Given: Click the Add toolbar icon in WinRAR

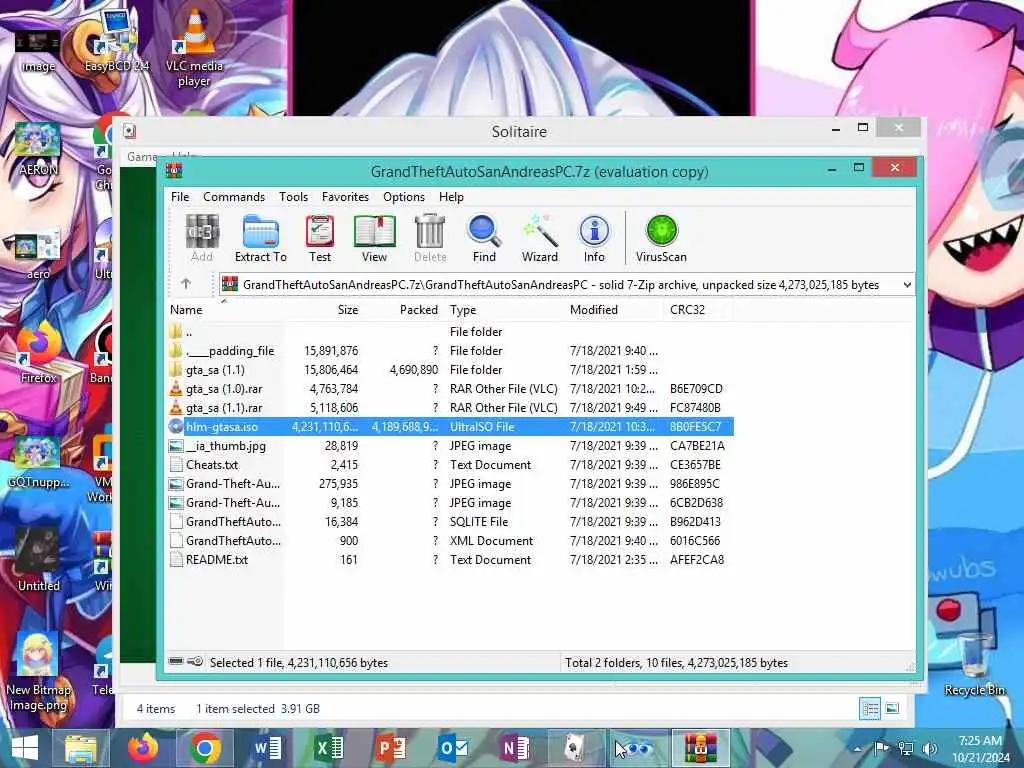Looking at the screenshot, I should [x=202, y=238].
